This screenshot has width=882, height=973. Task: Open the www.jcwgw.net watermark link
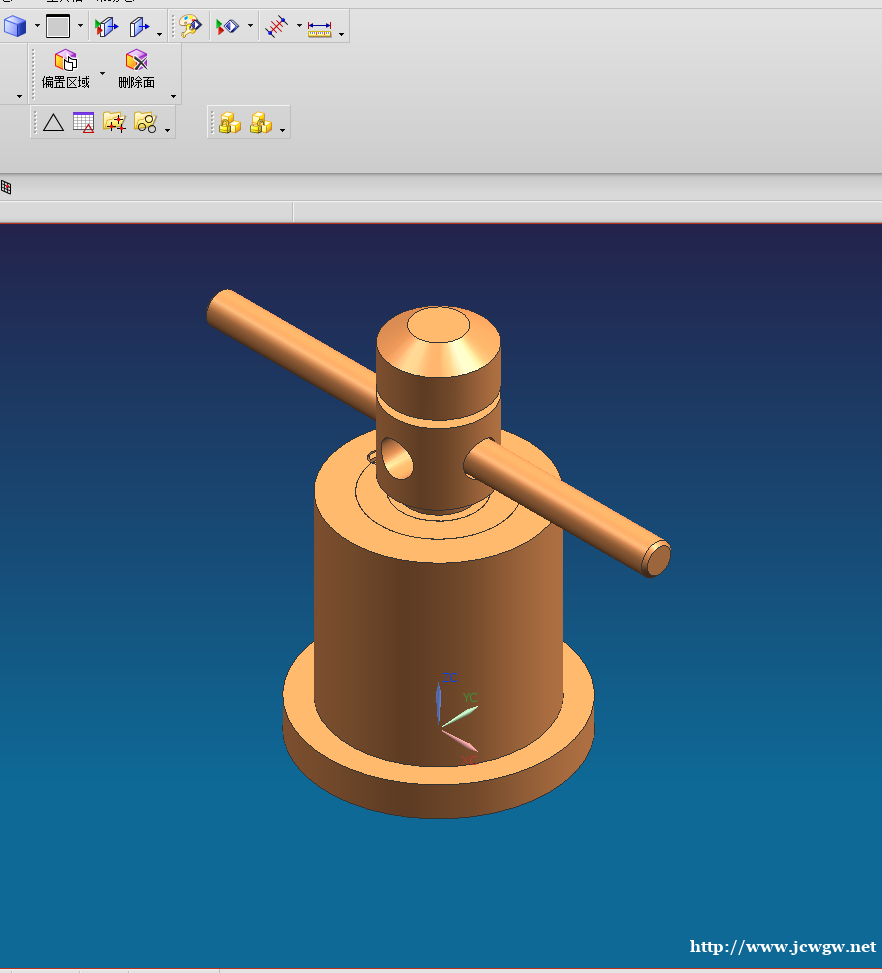(x=783, y=946)
